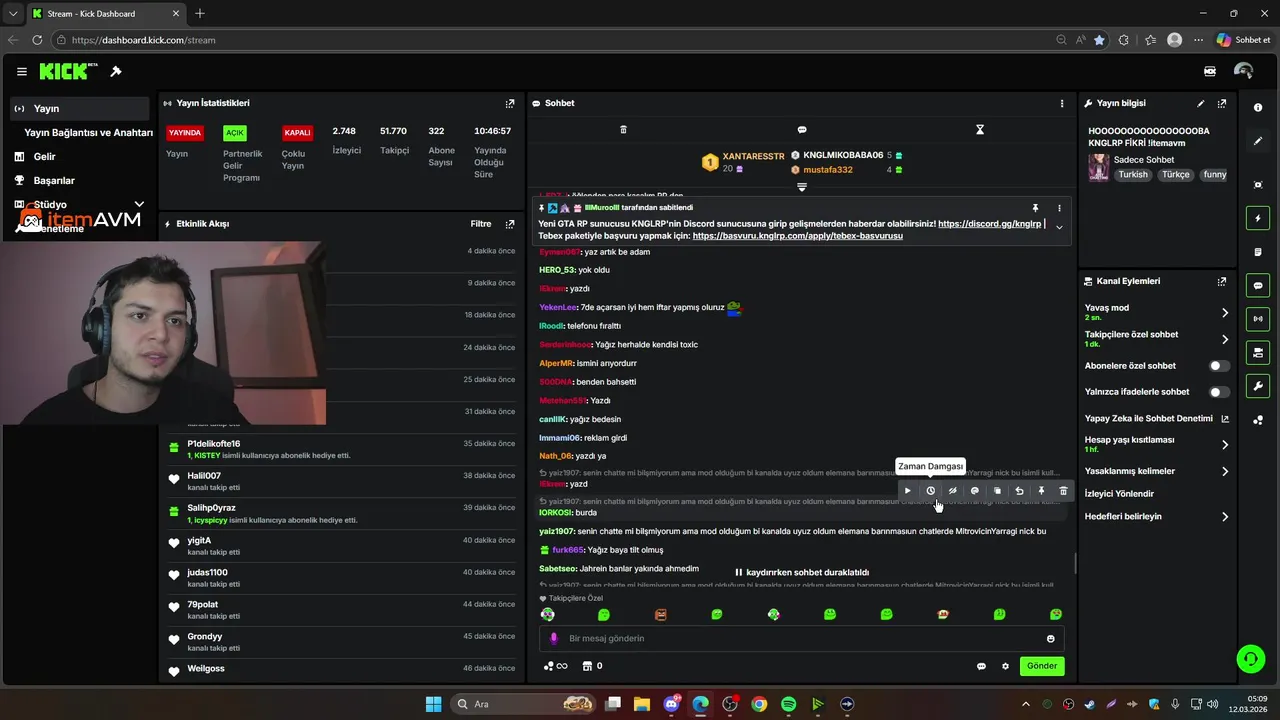The width and height of the screenshot is (1280, 720).
Task: Click the hourglass icon atop the chat
Action: 980,130
